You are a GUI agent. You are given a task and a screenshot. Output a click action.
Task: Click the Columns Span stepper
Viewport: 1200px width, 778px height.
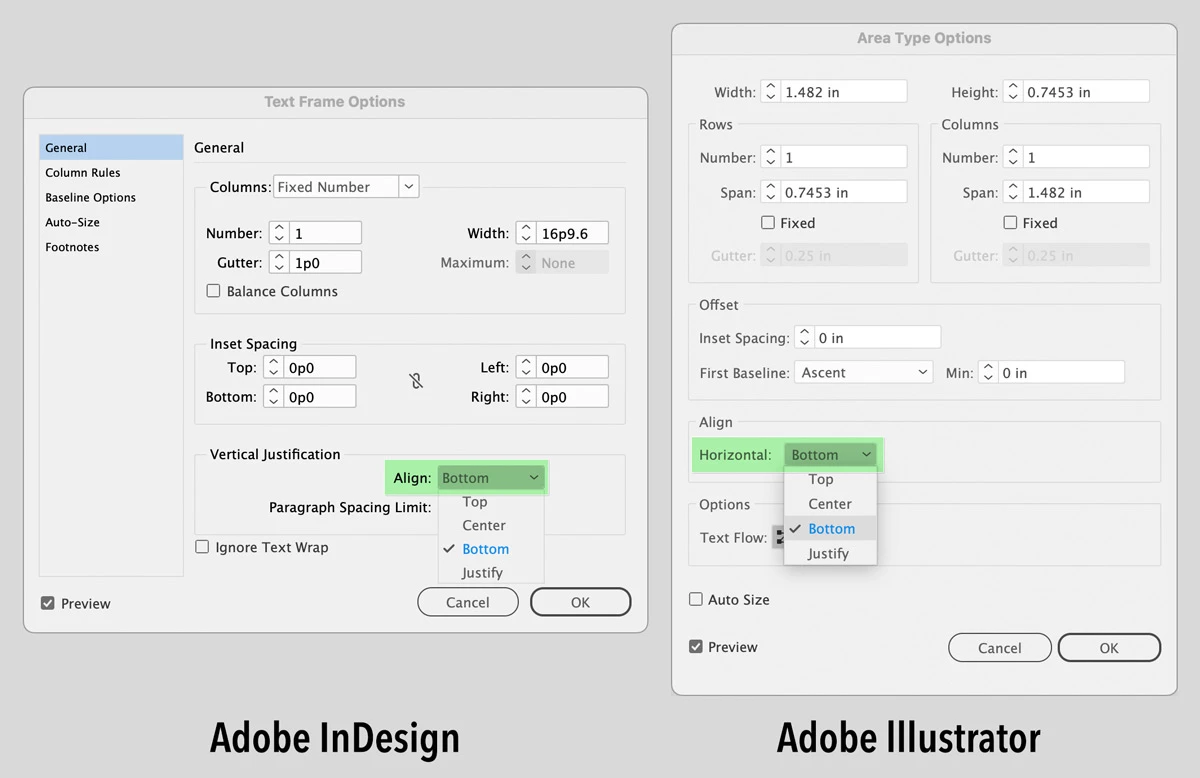(x=1013, y=192)
